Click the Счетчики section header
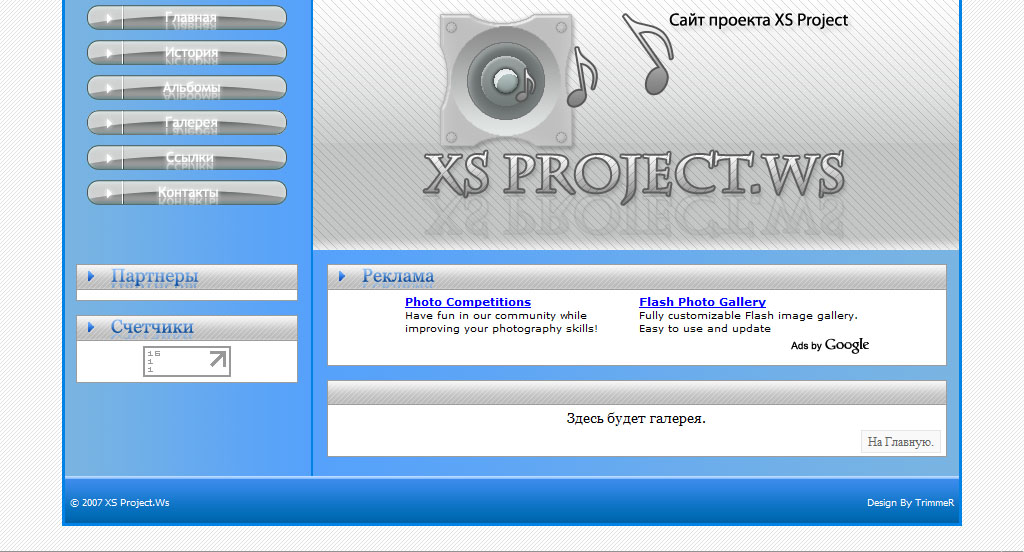 [187, 328]
